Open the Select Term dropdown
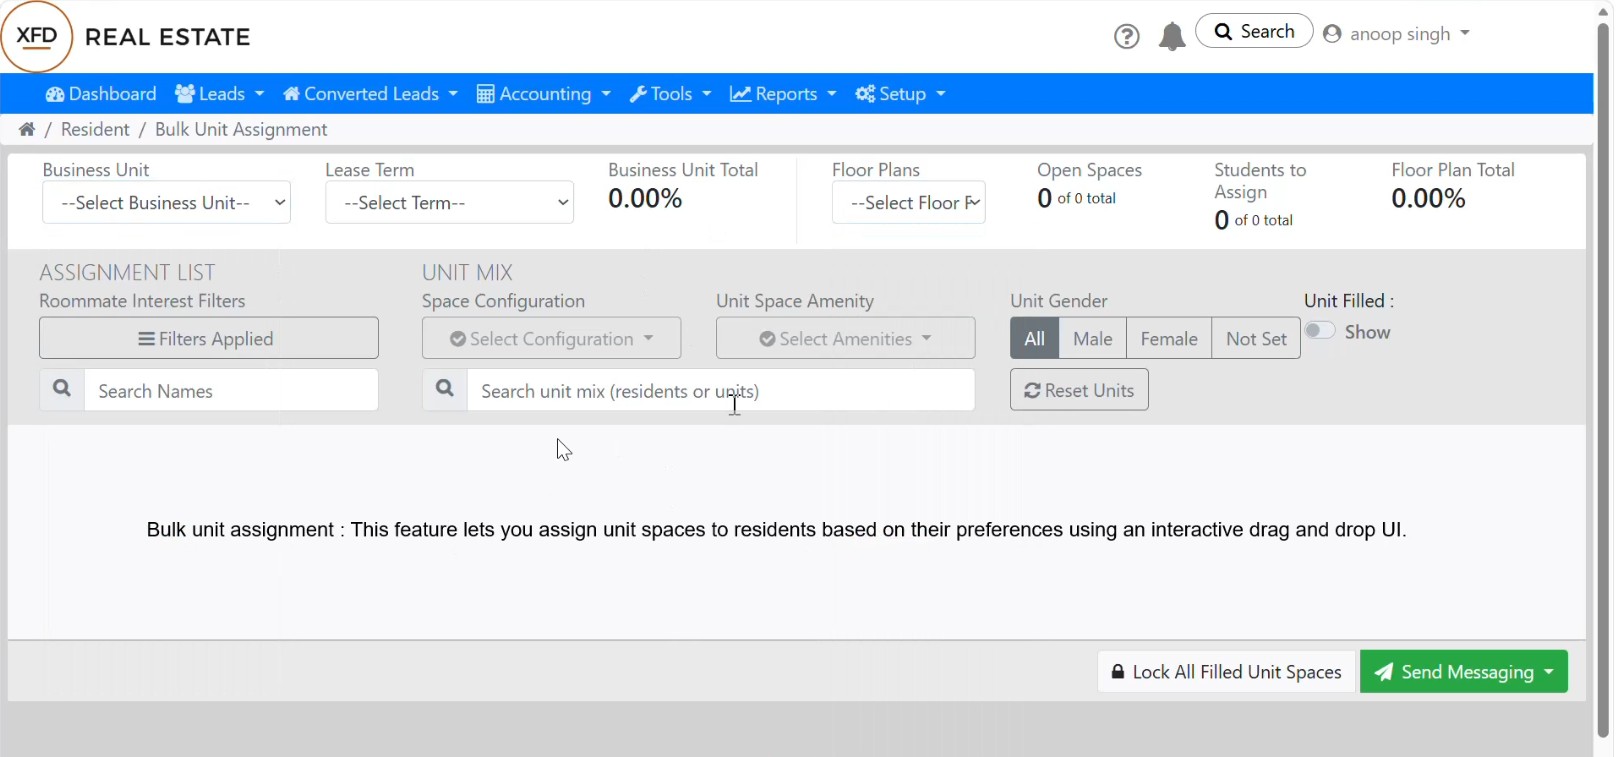Viewport: 1616px width, 757px height. [450, 203]
